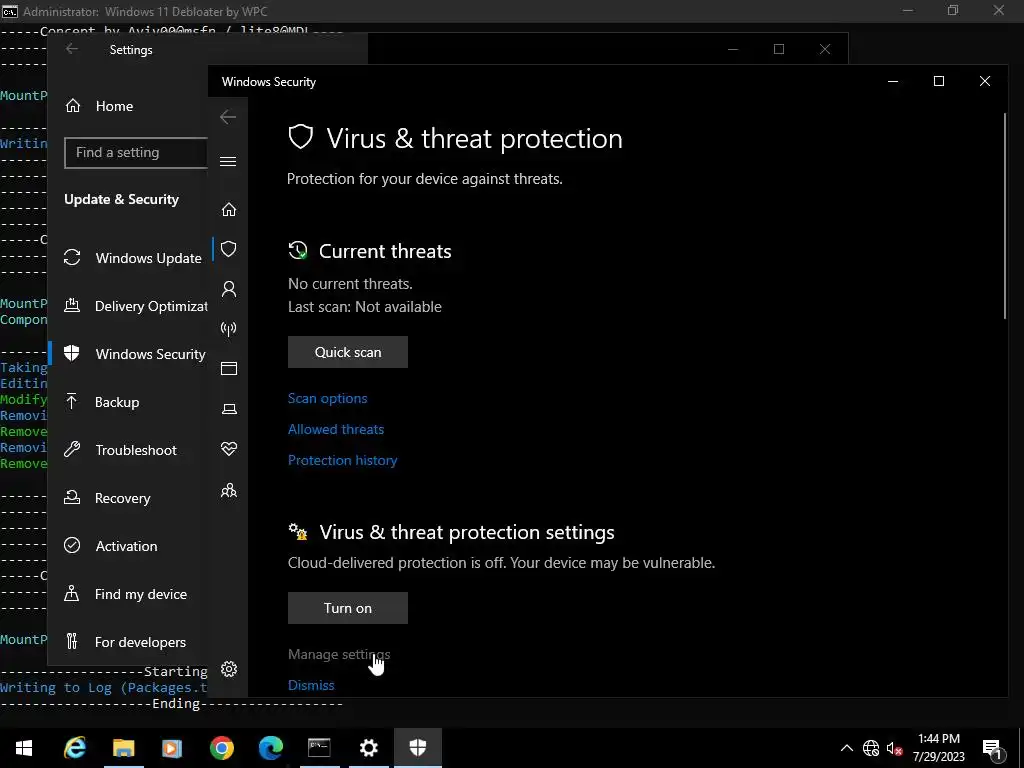This screenshot has height=768, width=1024.
Task: Click the Find a setting search box
Action: [136, 152]
